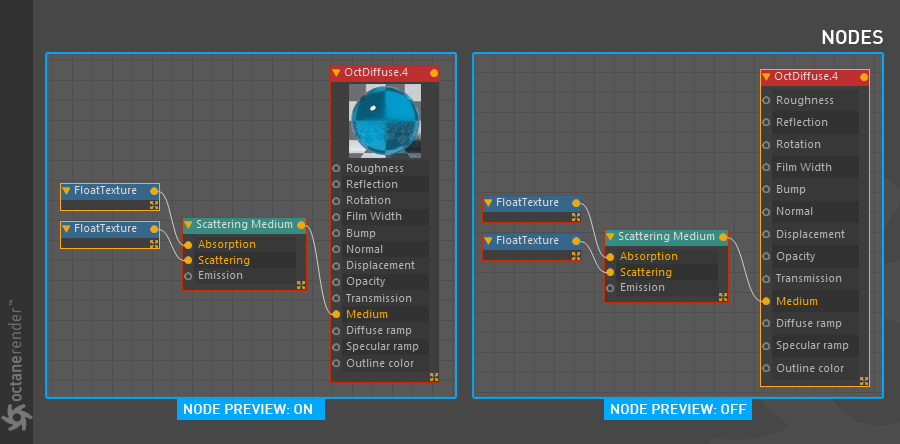Click the Medium input port in preview-on graph
Screen dimensions: 900x444
tap(336, 314)
